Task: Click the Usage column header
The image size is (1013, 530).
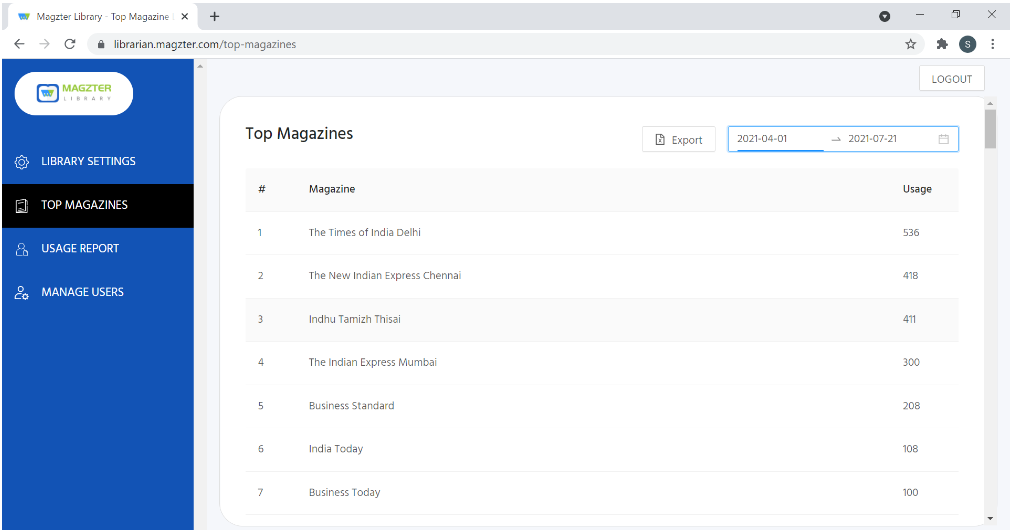Action: pyautogui.click(x=917, y=189)
